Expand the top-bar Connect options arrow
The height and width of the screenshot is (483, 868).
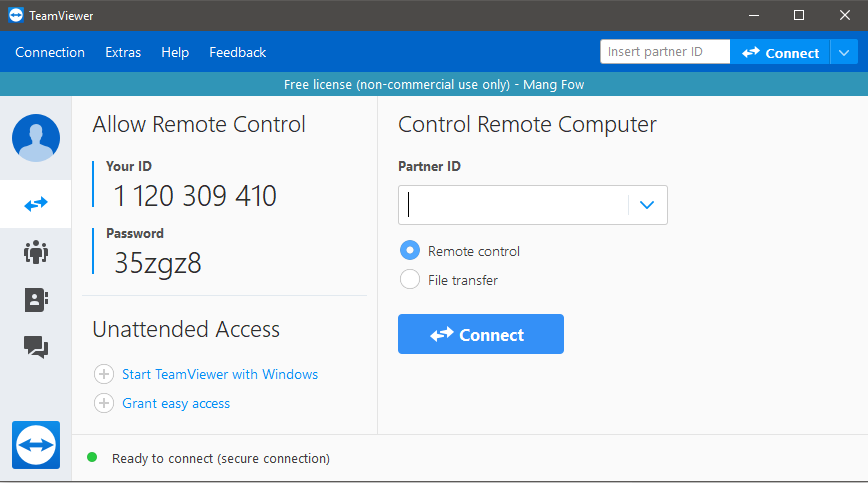click(844, 53)
